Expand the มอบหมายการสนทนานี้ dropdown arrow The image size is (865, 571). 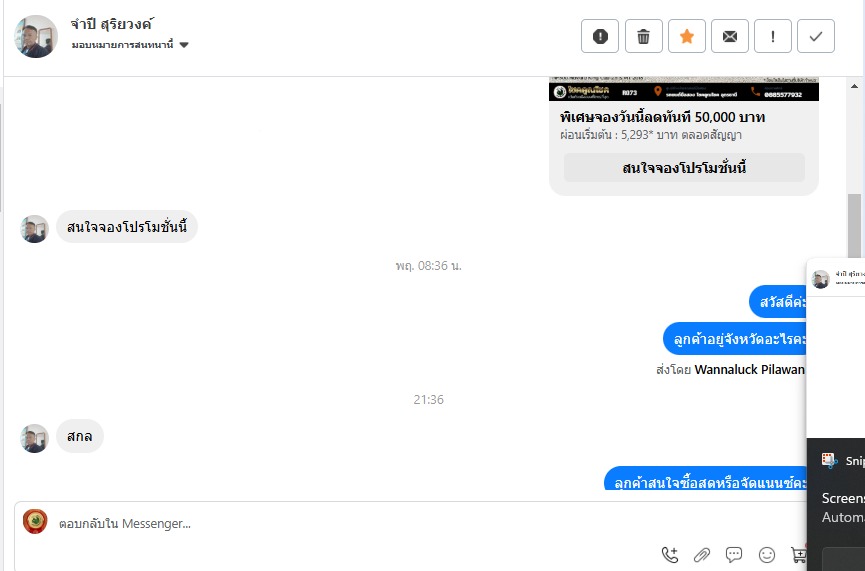(184, 45)
